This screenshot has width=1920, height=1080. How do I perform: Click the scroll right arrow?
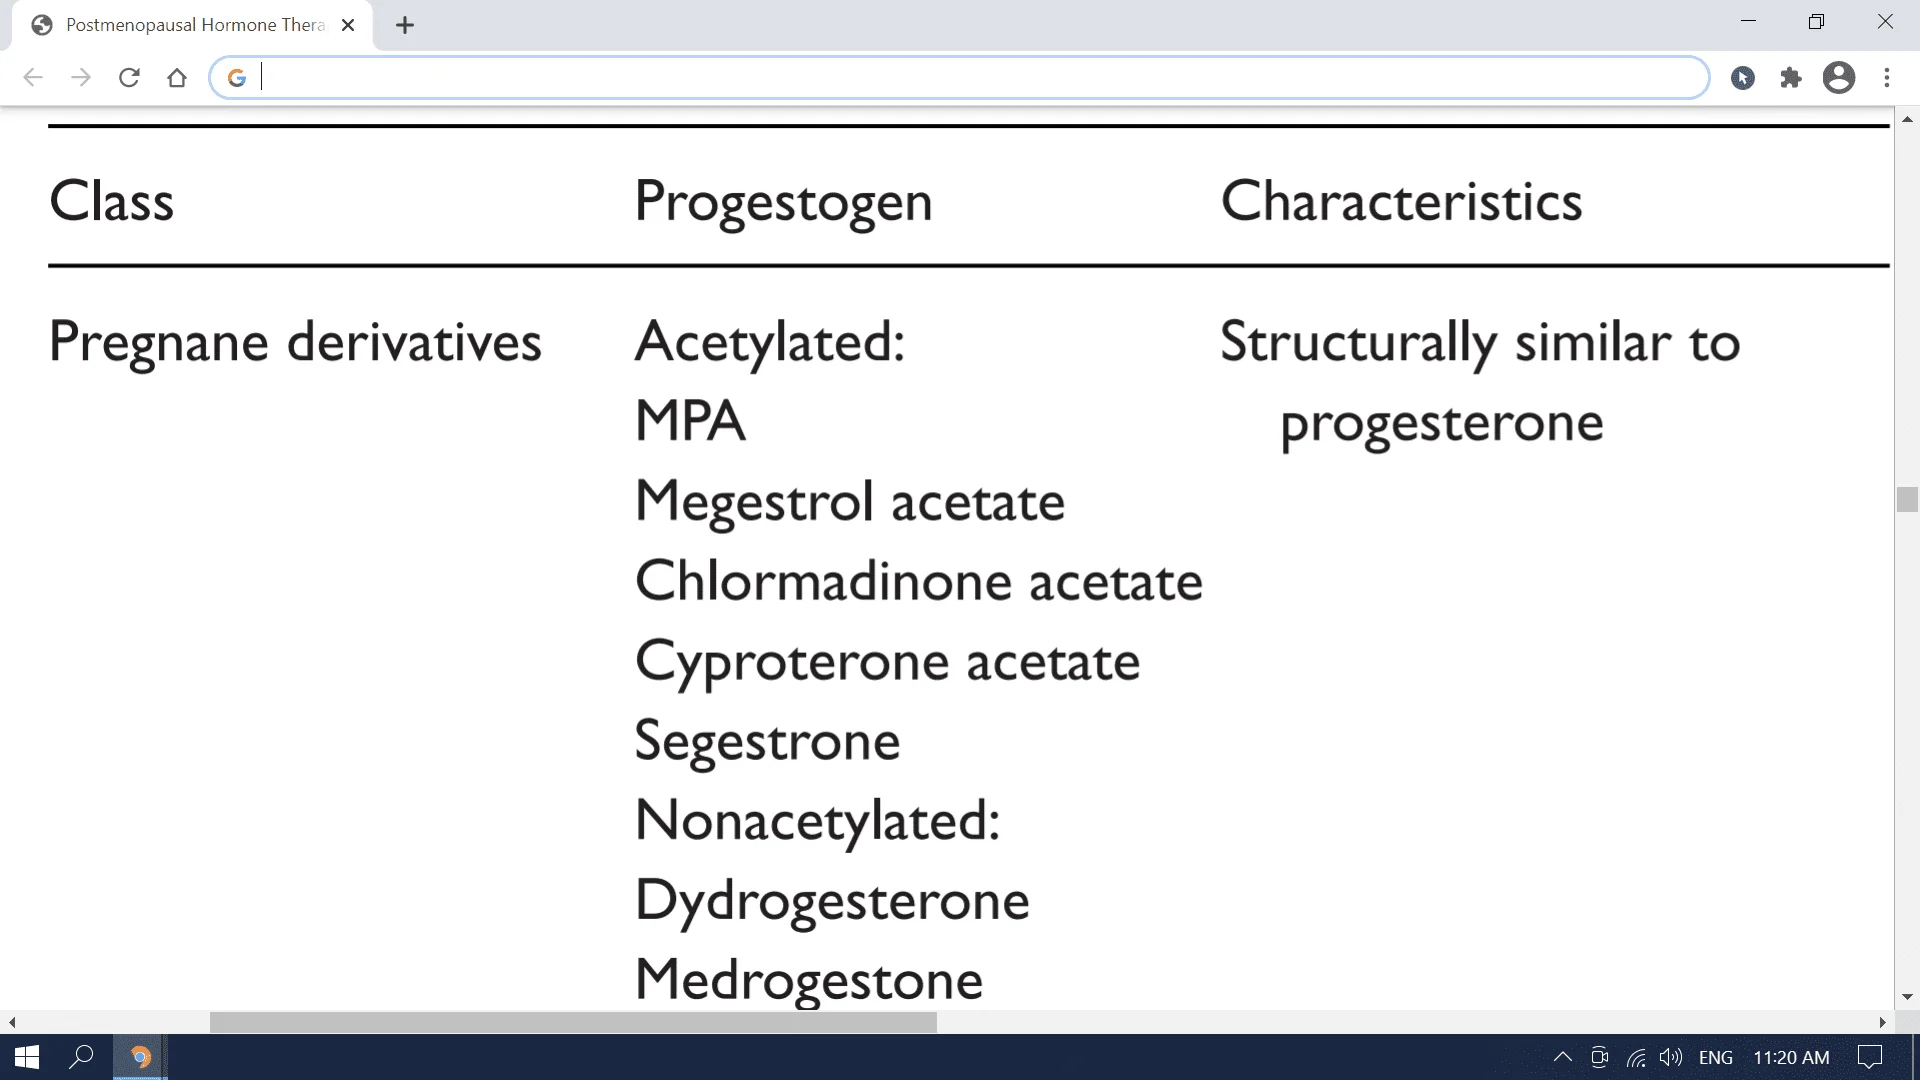click(x=1882, y=1022)
